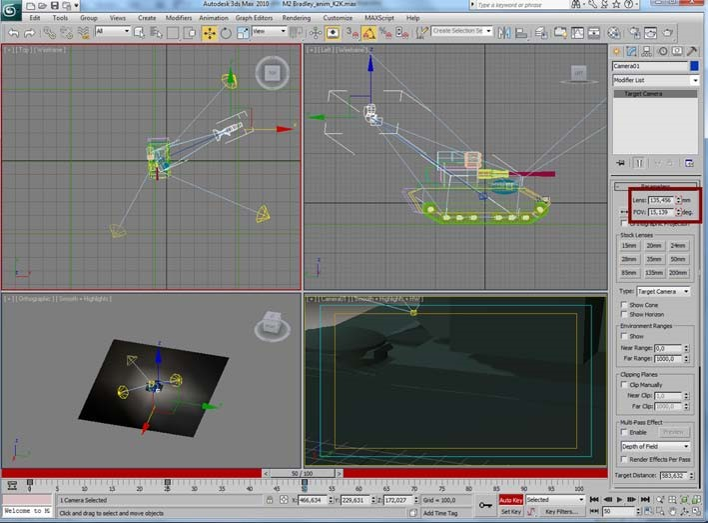Click the Mirror tool icon
Image resolution: width=708 pixels, height=523 pixels.
[504, 33]
